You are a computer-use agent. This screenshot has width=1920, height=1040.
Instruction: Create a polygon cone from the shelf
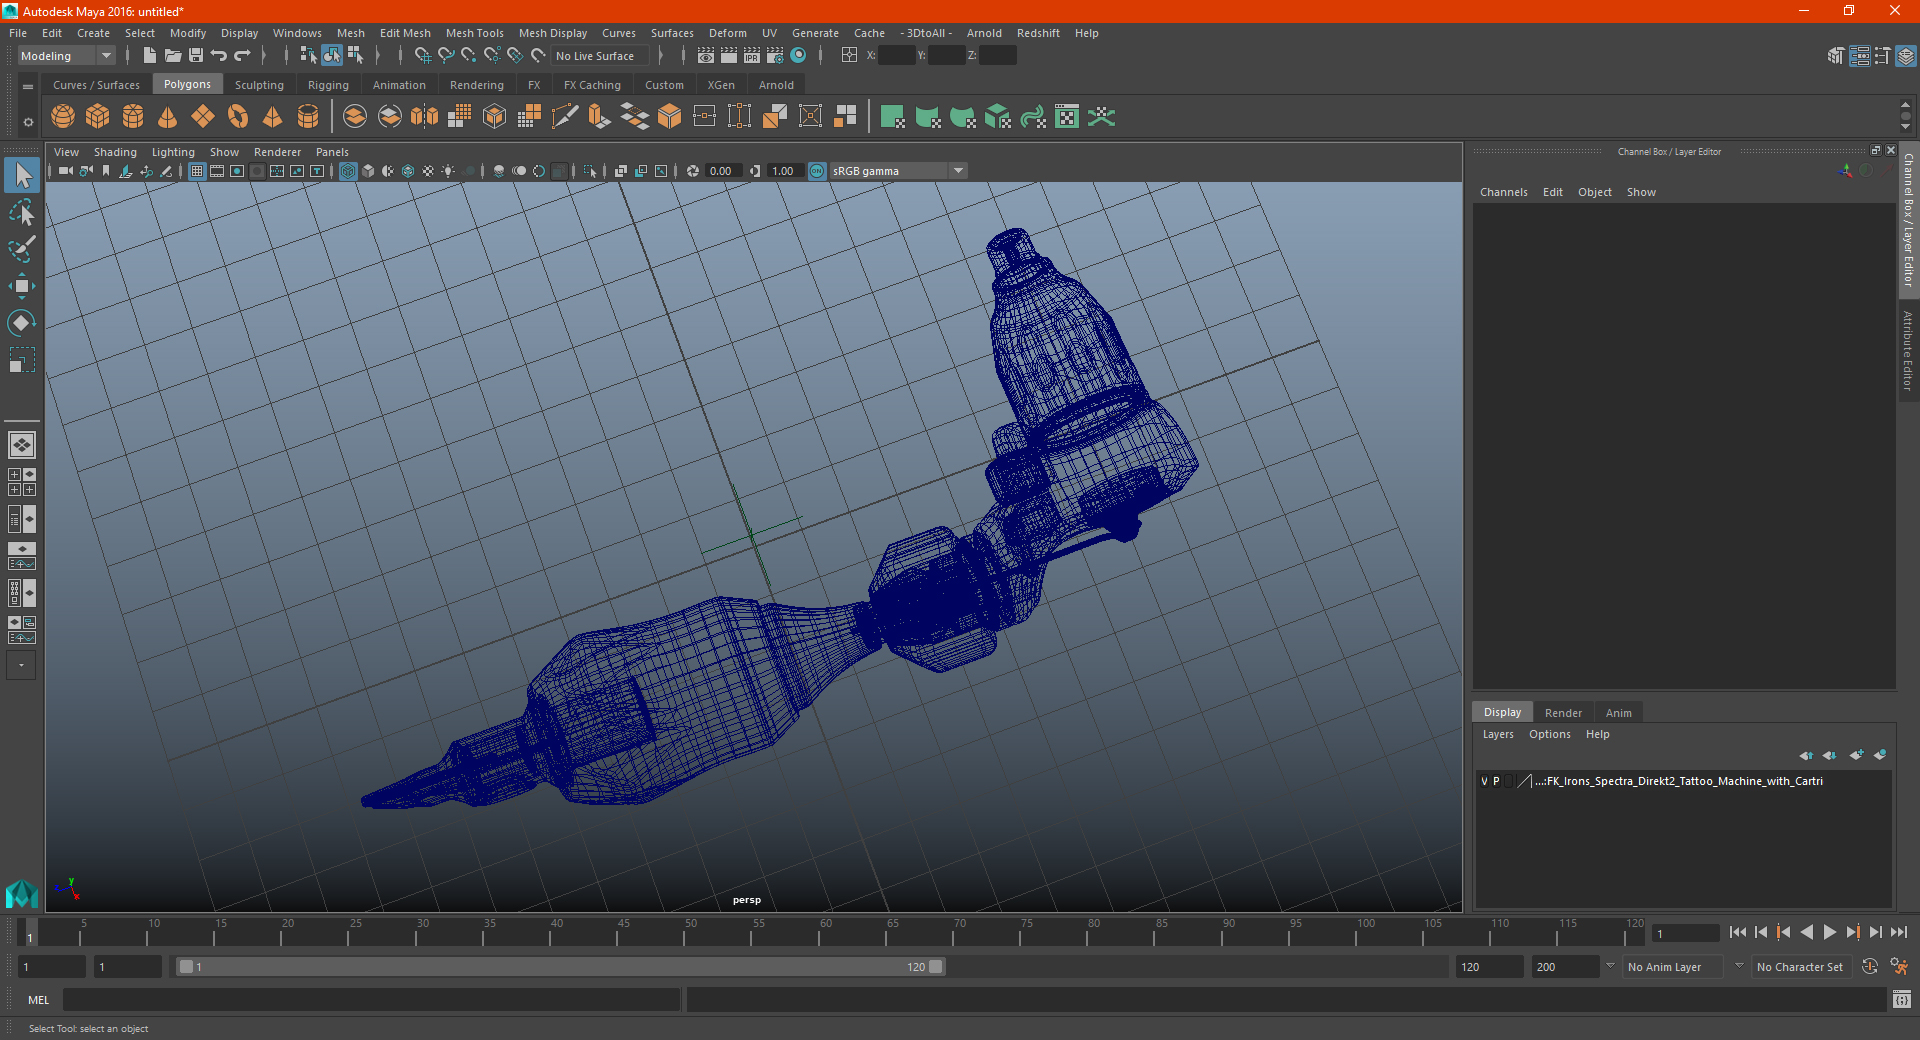[x=168, y=117]
